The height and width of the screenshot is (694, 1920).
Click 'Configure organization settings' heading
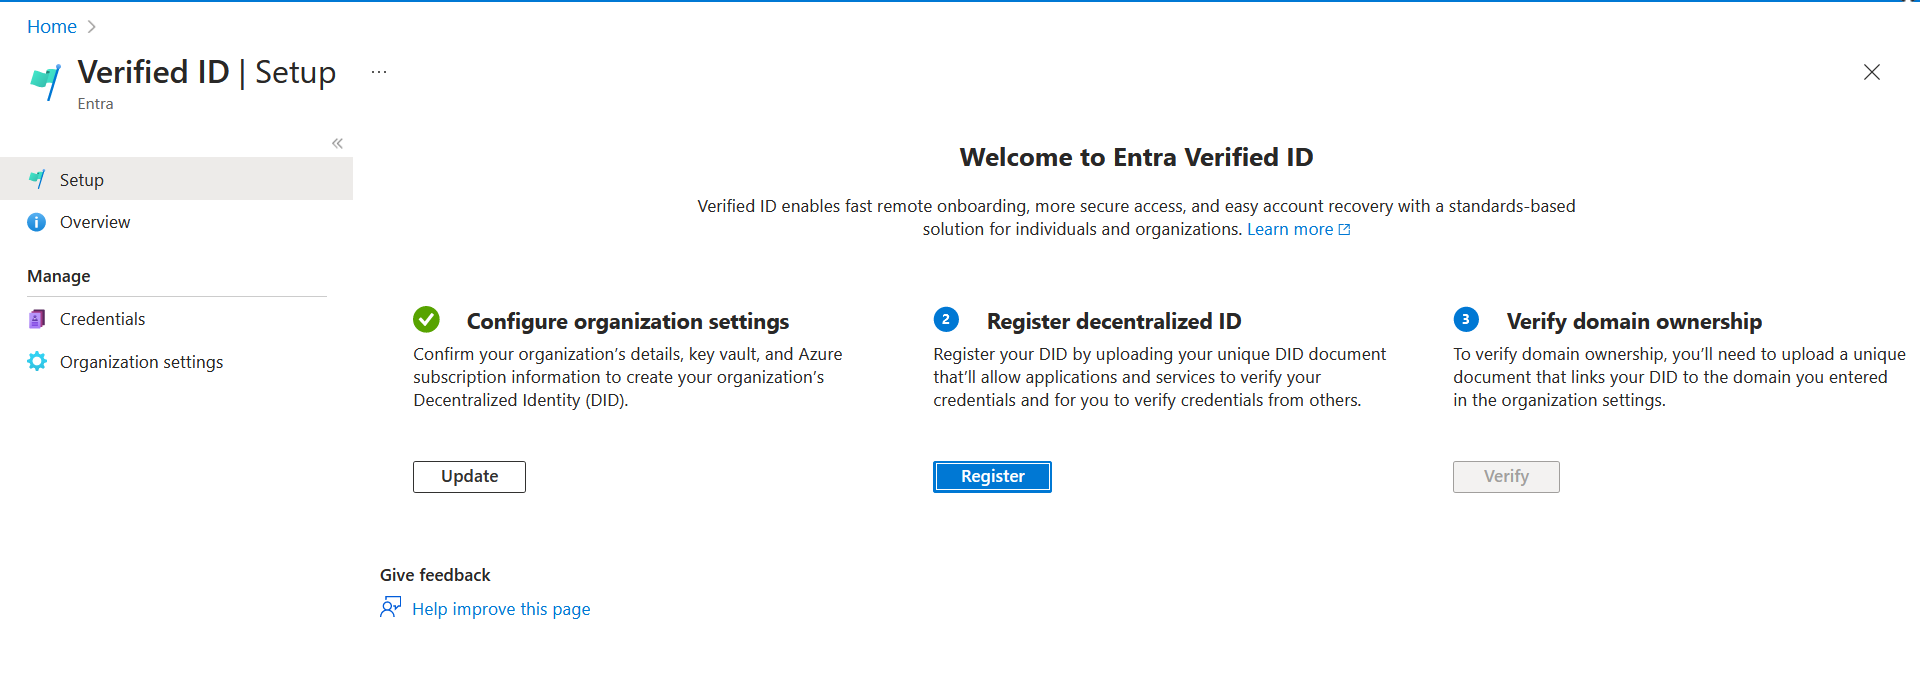coord(628,321)
